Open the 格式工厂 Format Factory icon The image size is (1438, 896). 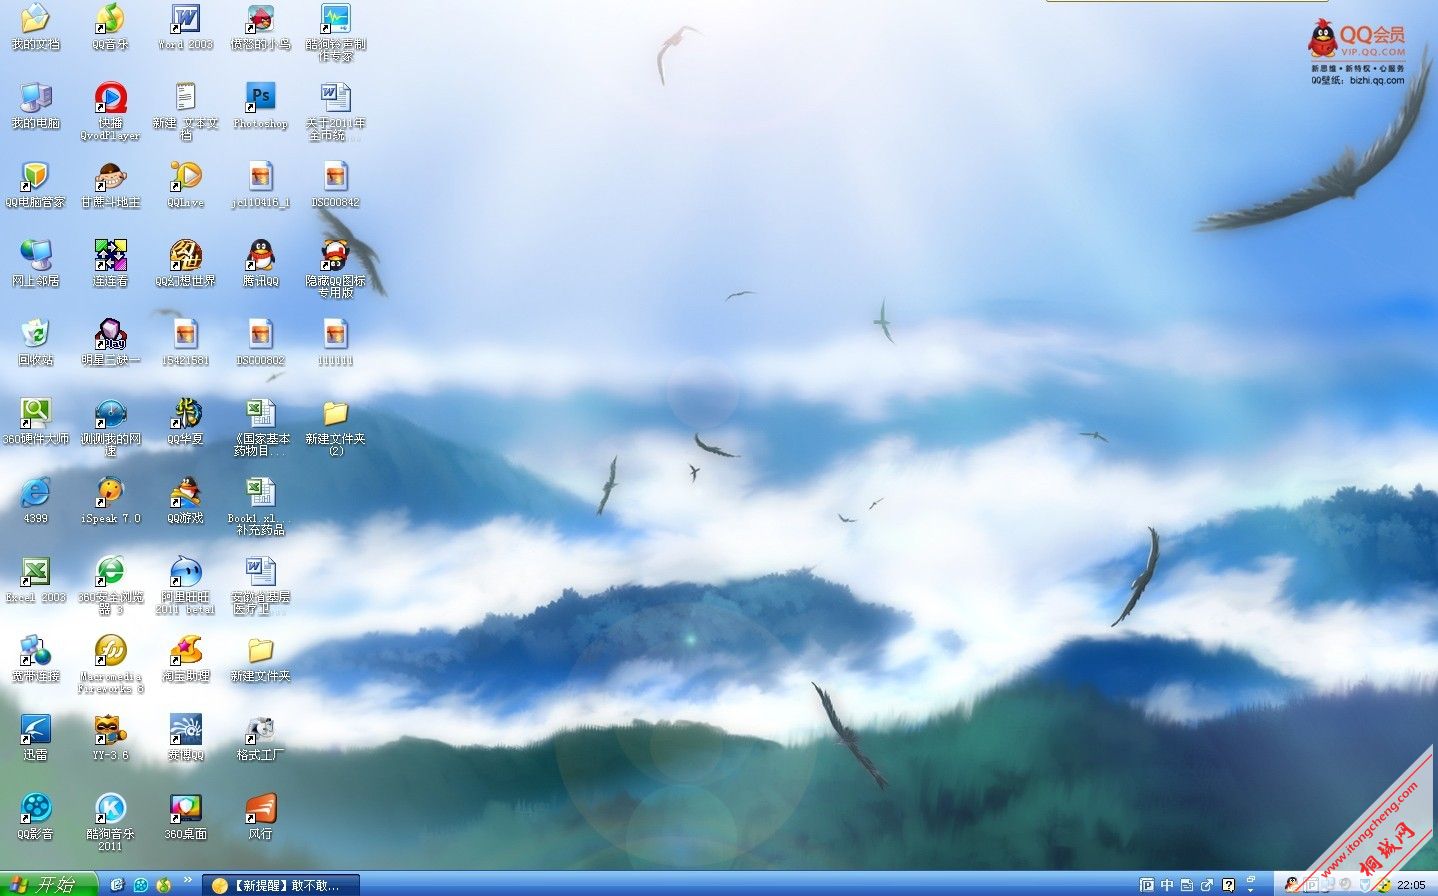tap(260, 730)
